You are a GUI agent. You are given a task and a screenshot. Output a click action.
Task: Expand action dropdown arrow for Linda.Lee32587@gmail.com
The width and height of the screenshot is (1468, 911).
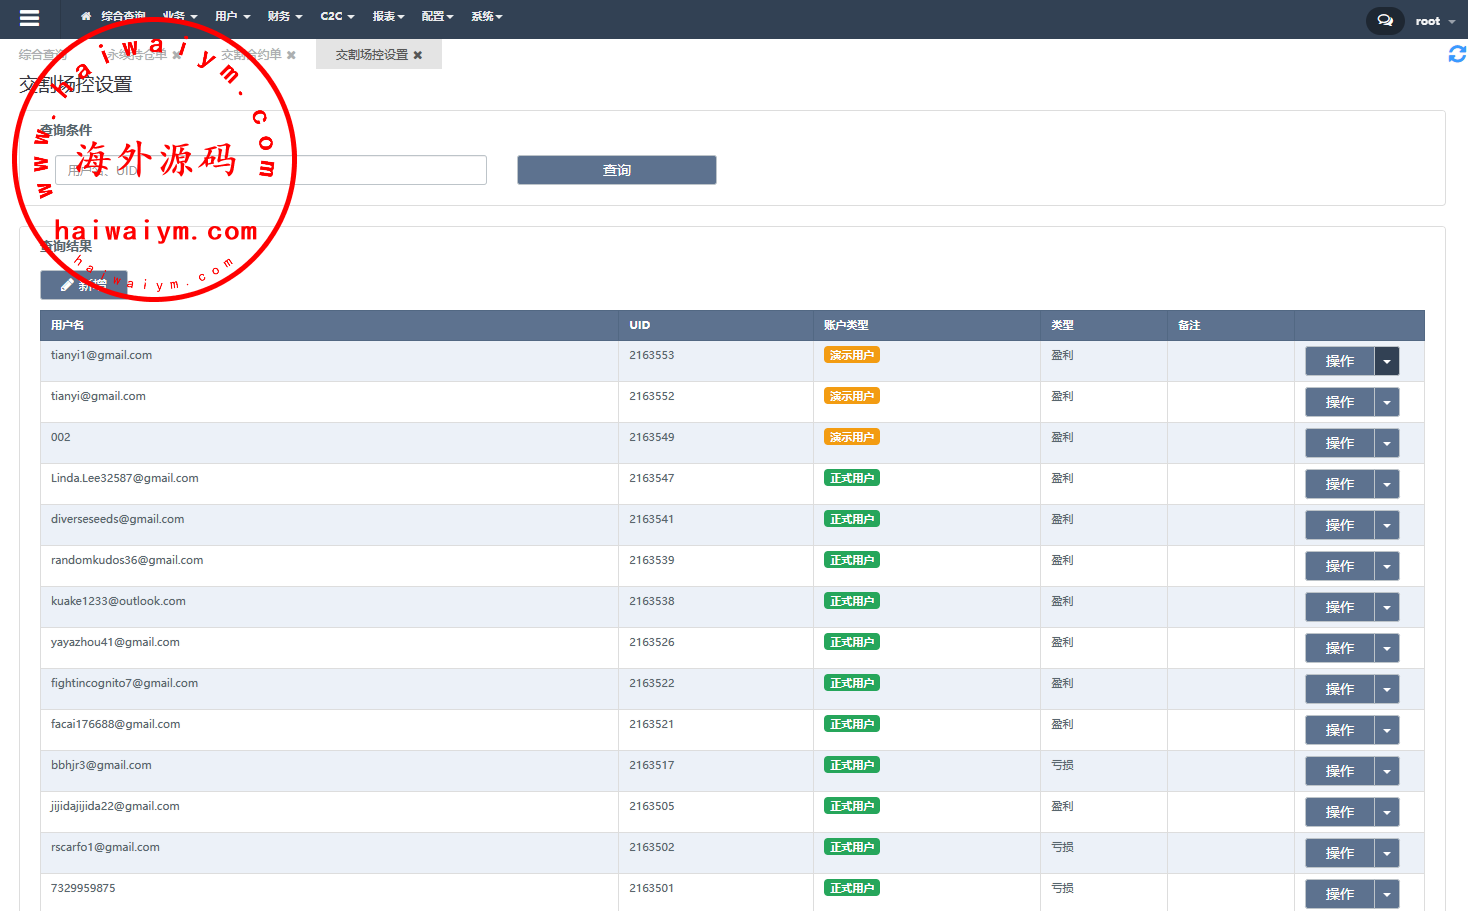[x=1386, y=484]
